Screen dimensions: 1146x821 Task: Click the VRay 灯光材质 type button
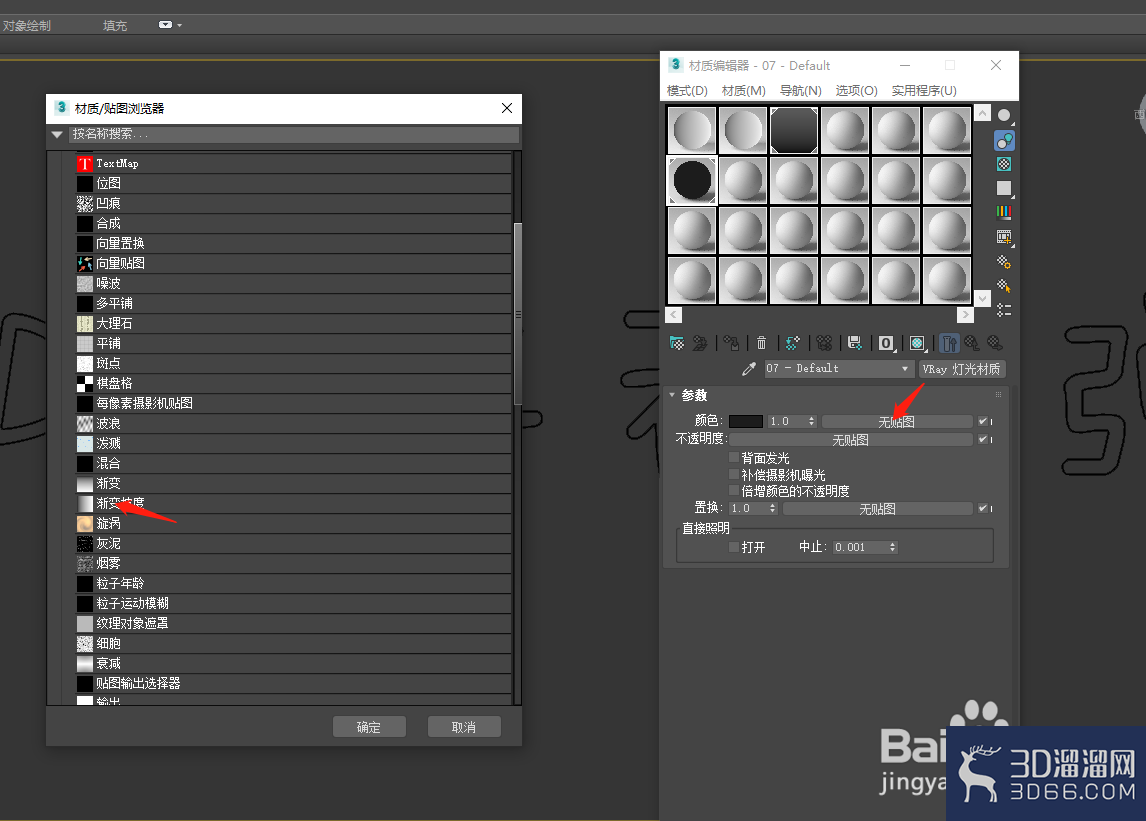[x=962, y=368]
